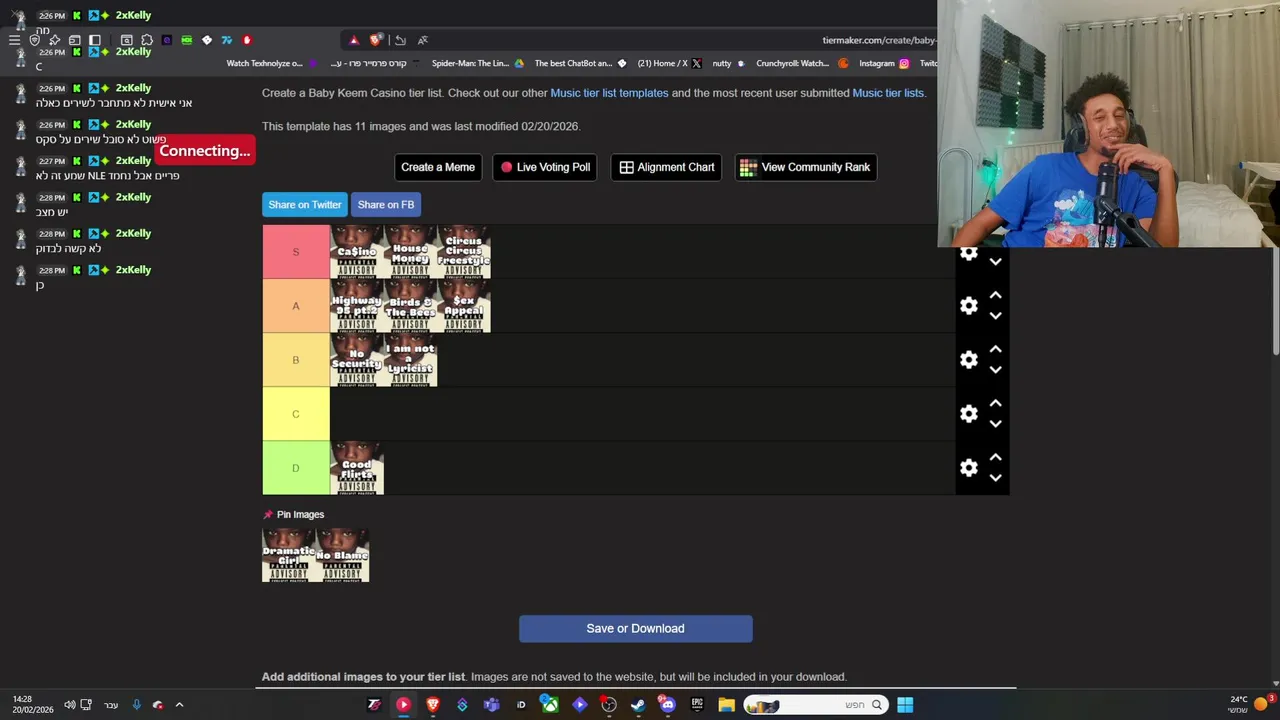Share tier list on Twitter
This screenshot has width=1280, height=720.
pos(305,205)
